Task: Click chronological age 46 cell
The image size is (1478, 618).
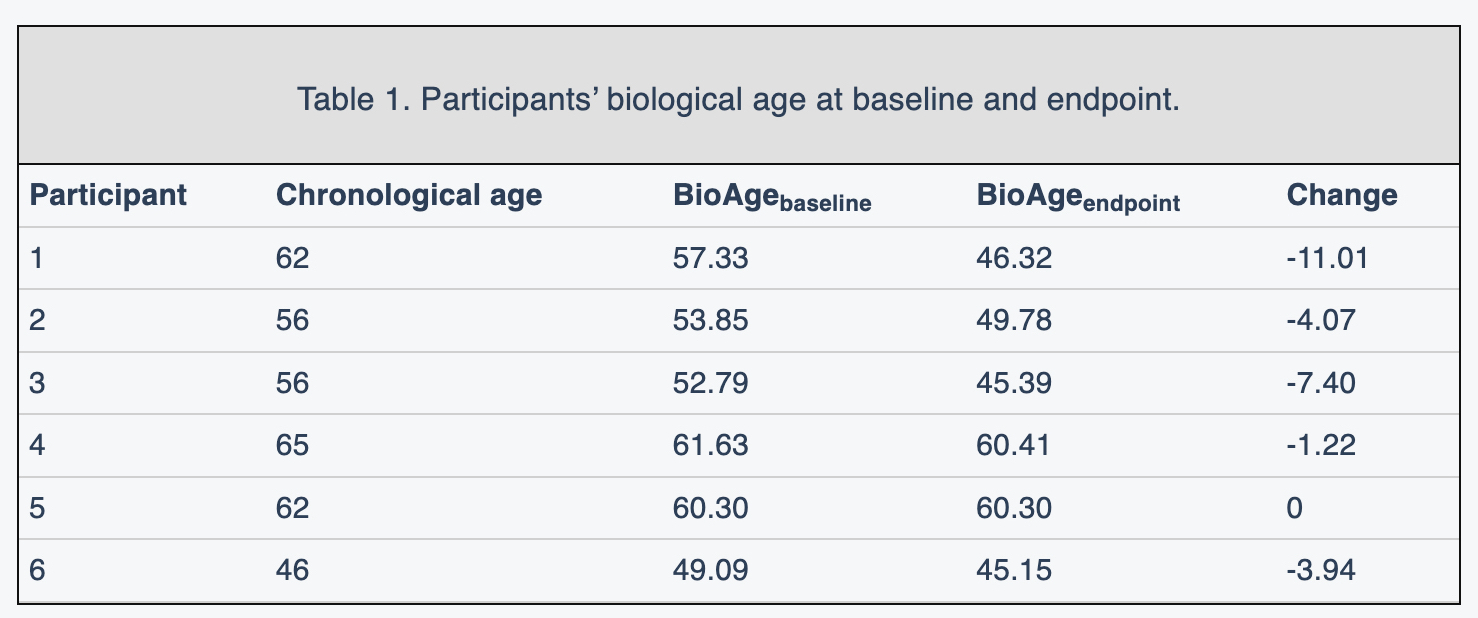Action: [293, 570]
